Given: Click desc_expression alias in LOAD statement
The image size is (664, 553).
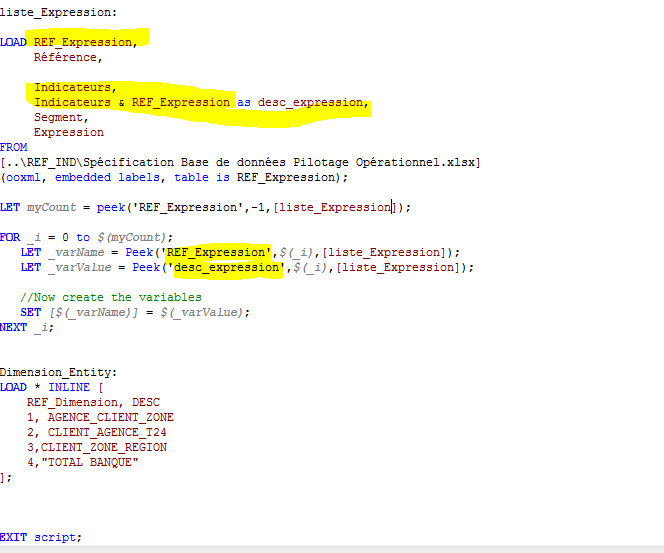Looking at the screenshot, I should tap(313, 102).
